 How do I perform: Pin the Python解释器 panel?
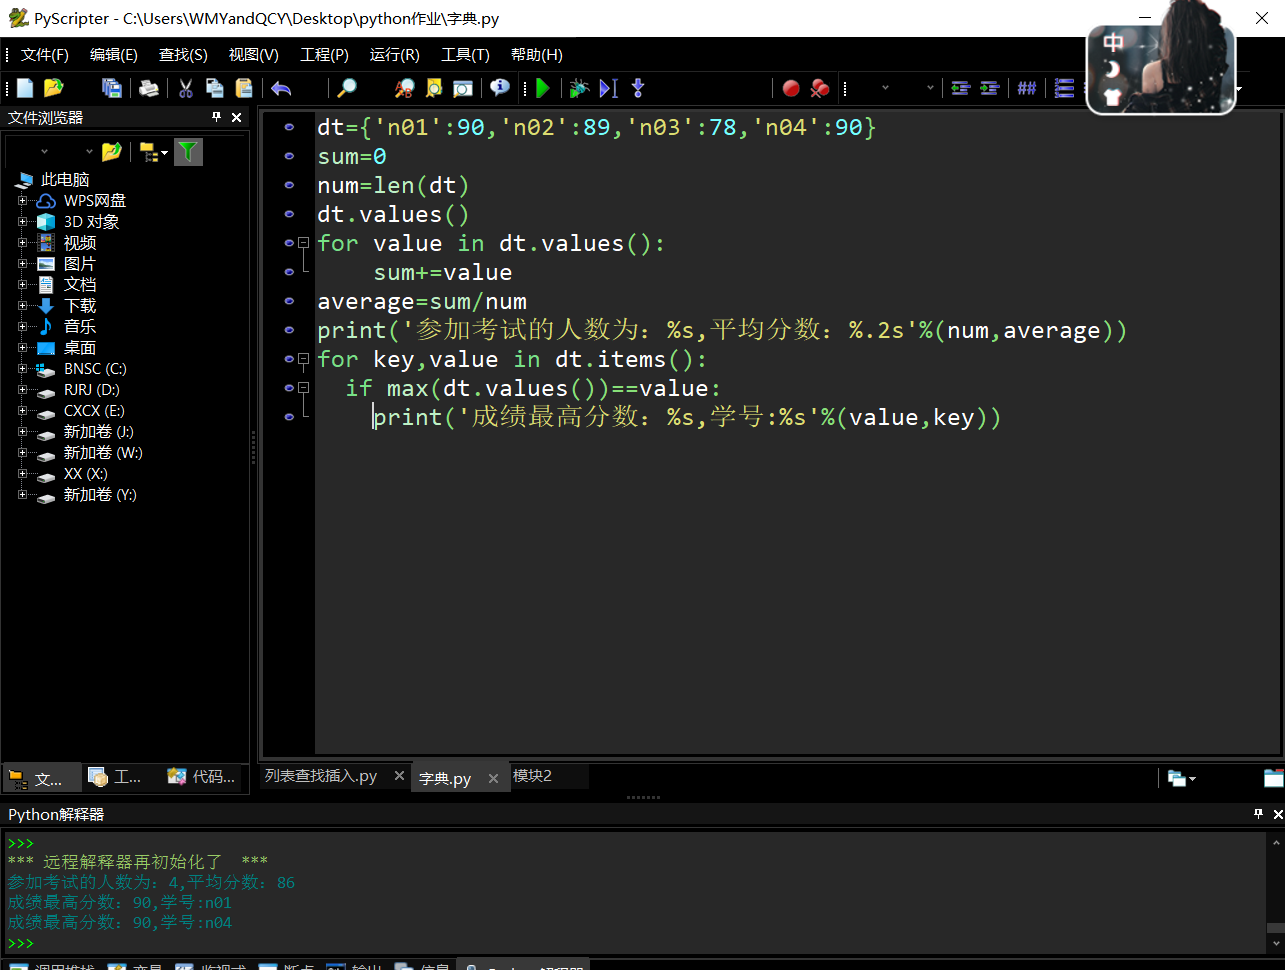[1258, 814]
